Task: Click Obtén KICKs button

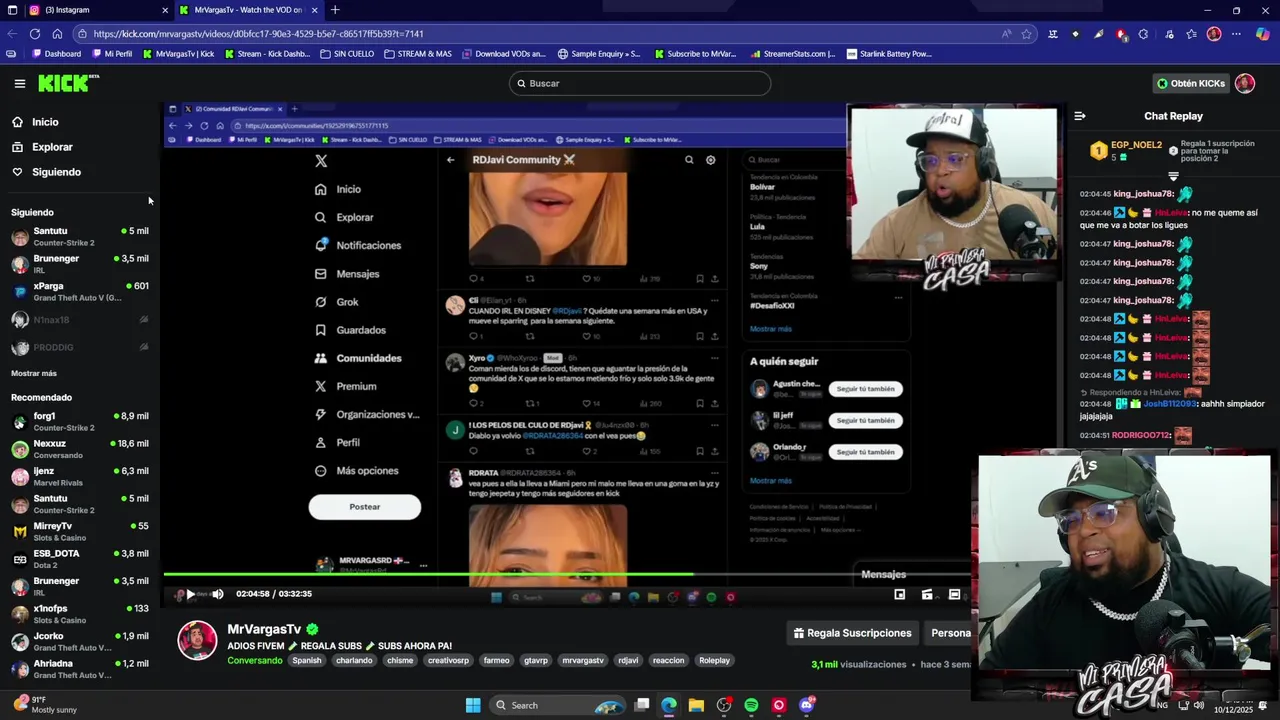Action: pos(1190,83)
